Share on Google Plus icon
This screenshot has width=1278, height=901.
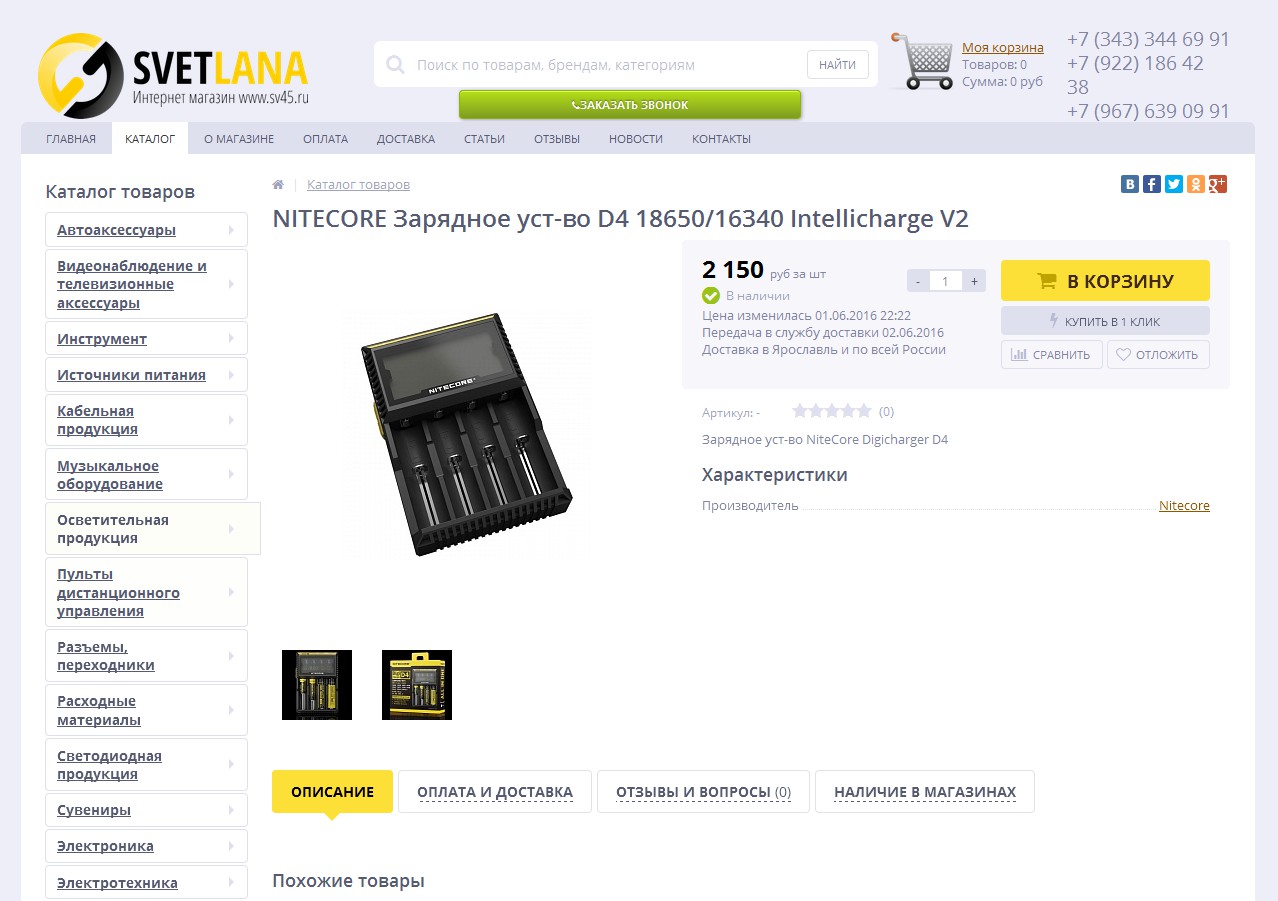point(1218,184)
